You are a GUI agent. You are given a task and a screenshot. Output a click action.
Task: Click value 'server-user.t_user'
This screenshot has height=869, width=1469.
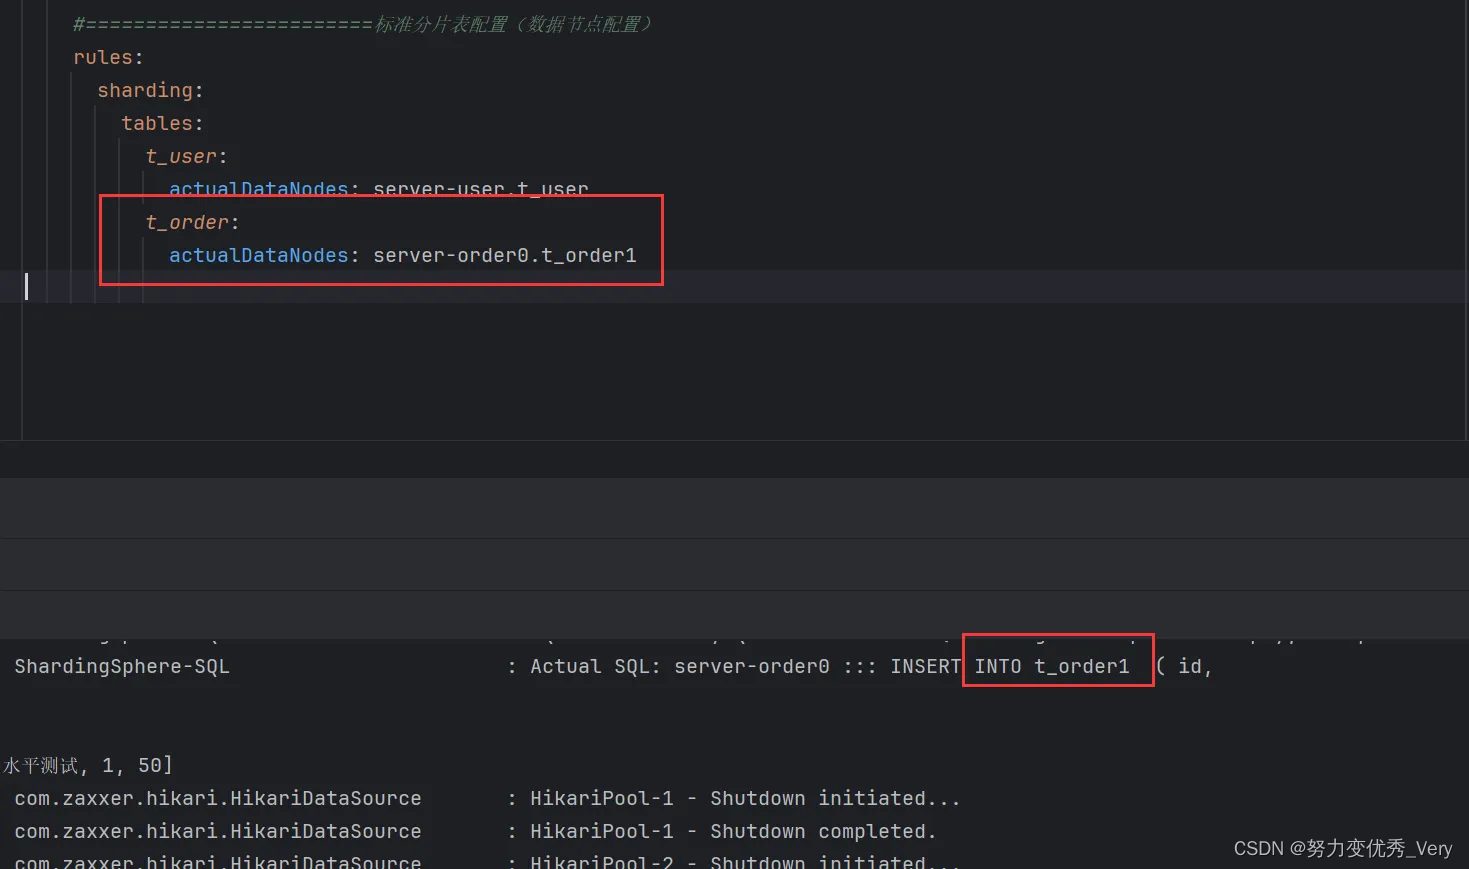pyautogui.click(x=481, y=188)
